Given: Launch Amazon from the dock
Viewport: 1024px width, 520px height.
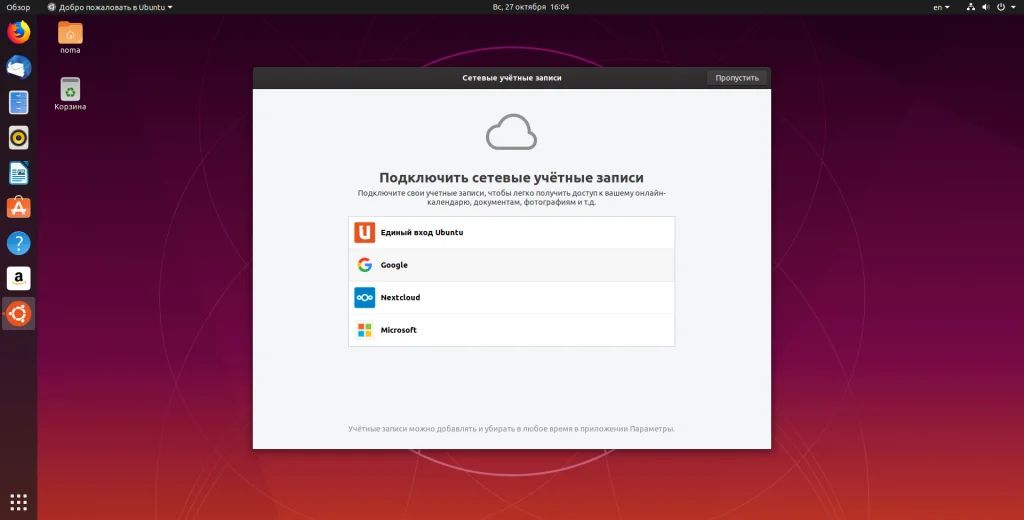Looking at the screenshot, I should point(18,278).
